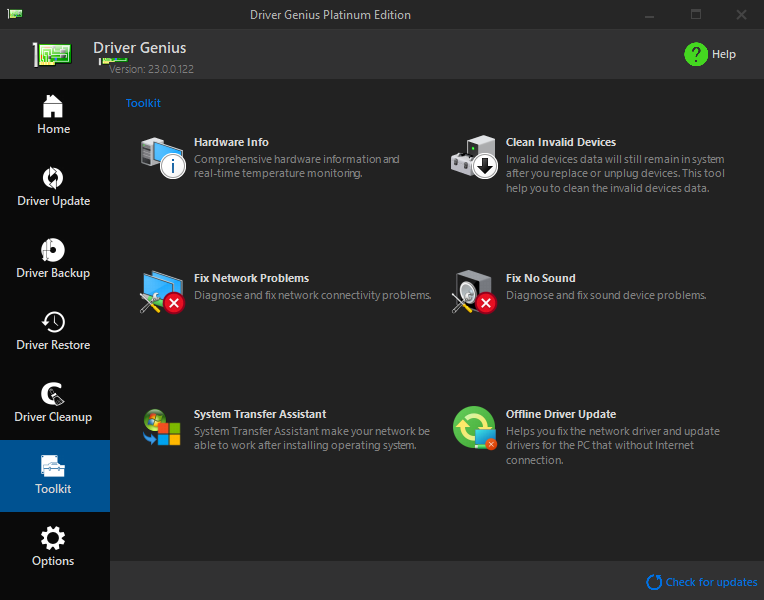This screenshot has height=600, width=764.
Task: Select the Driver Cleanup broom icon
Action: click(53, 394)
